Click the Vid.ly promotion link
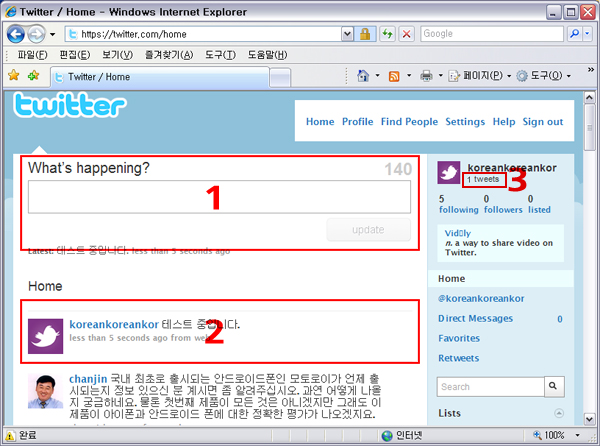Screen dimensions: 600x446 [458, 233]
